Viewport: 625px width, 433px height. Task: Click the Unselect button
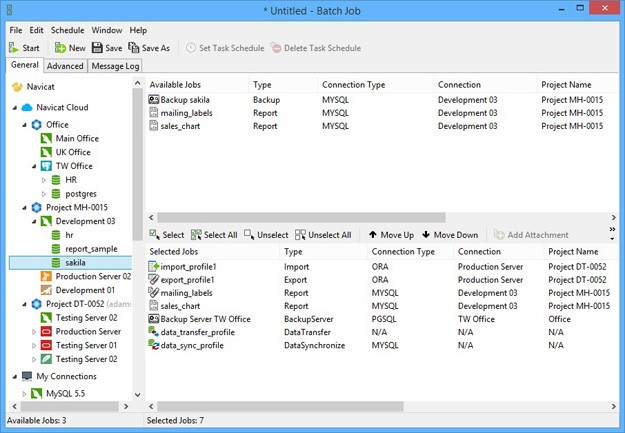coord(266,235)
